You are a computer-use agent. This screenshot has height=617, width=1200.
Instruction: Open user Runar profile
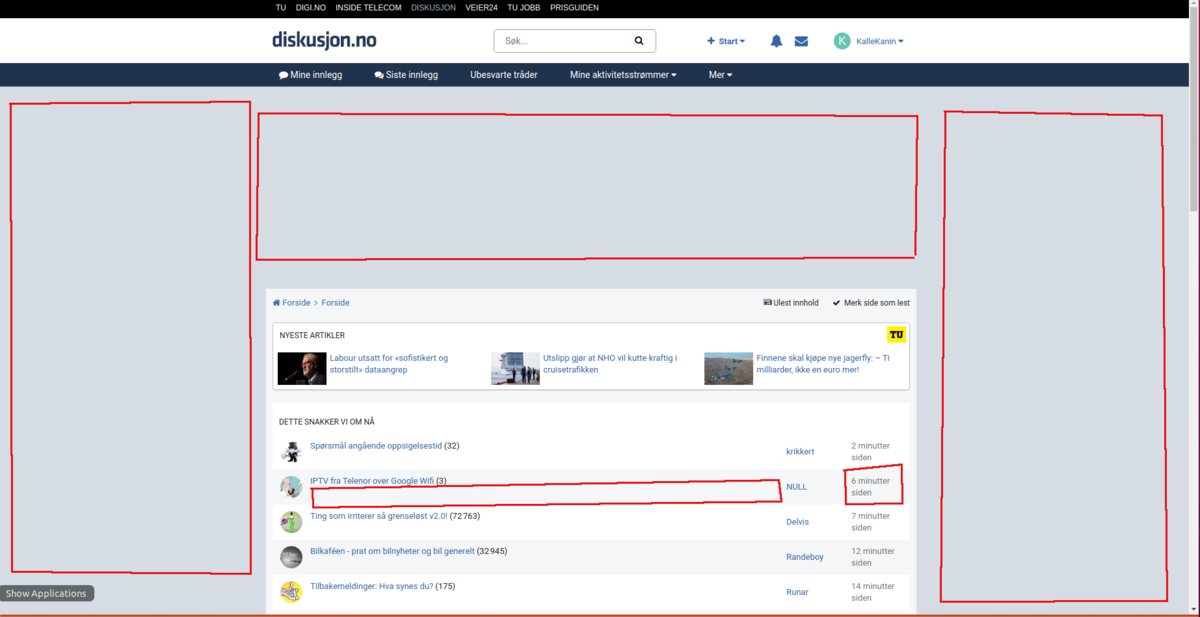(x=797, y=592)
